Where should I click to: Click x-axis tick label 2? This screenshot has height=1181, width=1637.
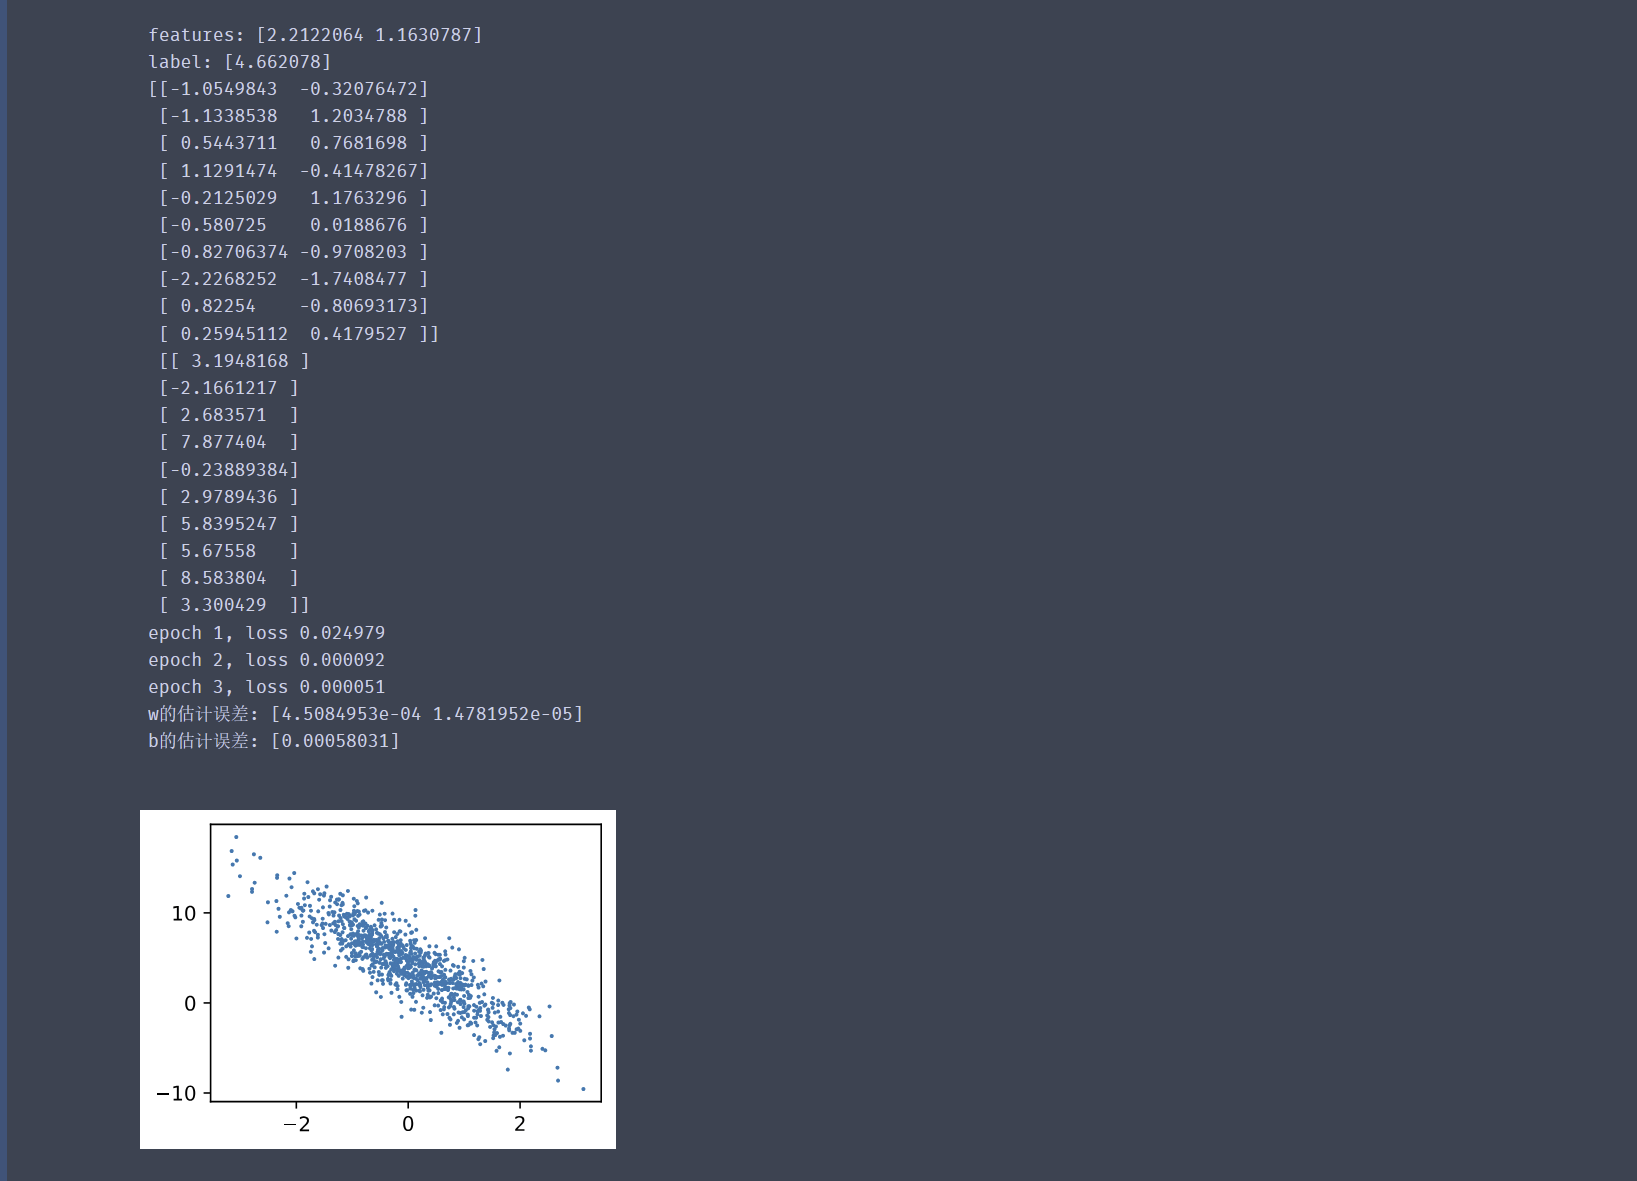[520, 1124]
